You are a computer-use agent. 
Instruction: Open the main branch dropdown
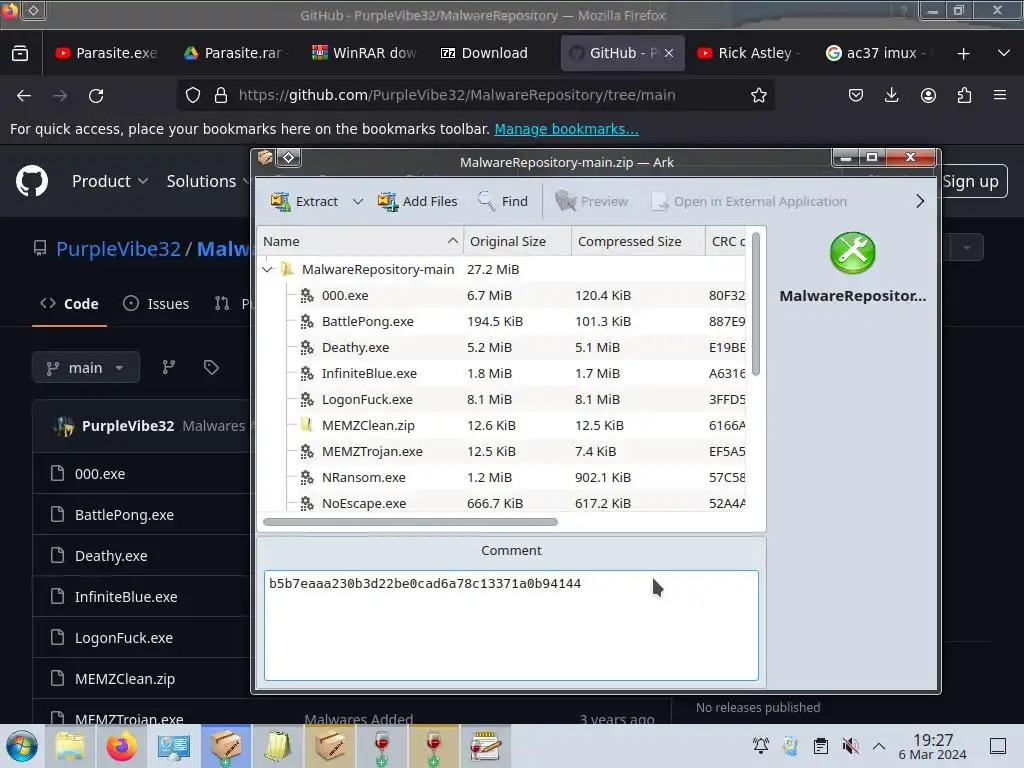tap(86, 368)
